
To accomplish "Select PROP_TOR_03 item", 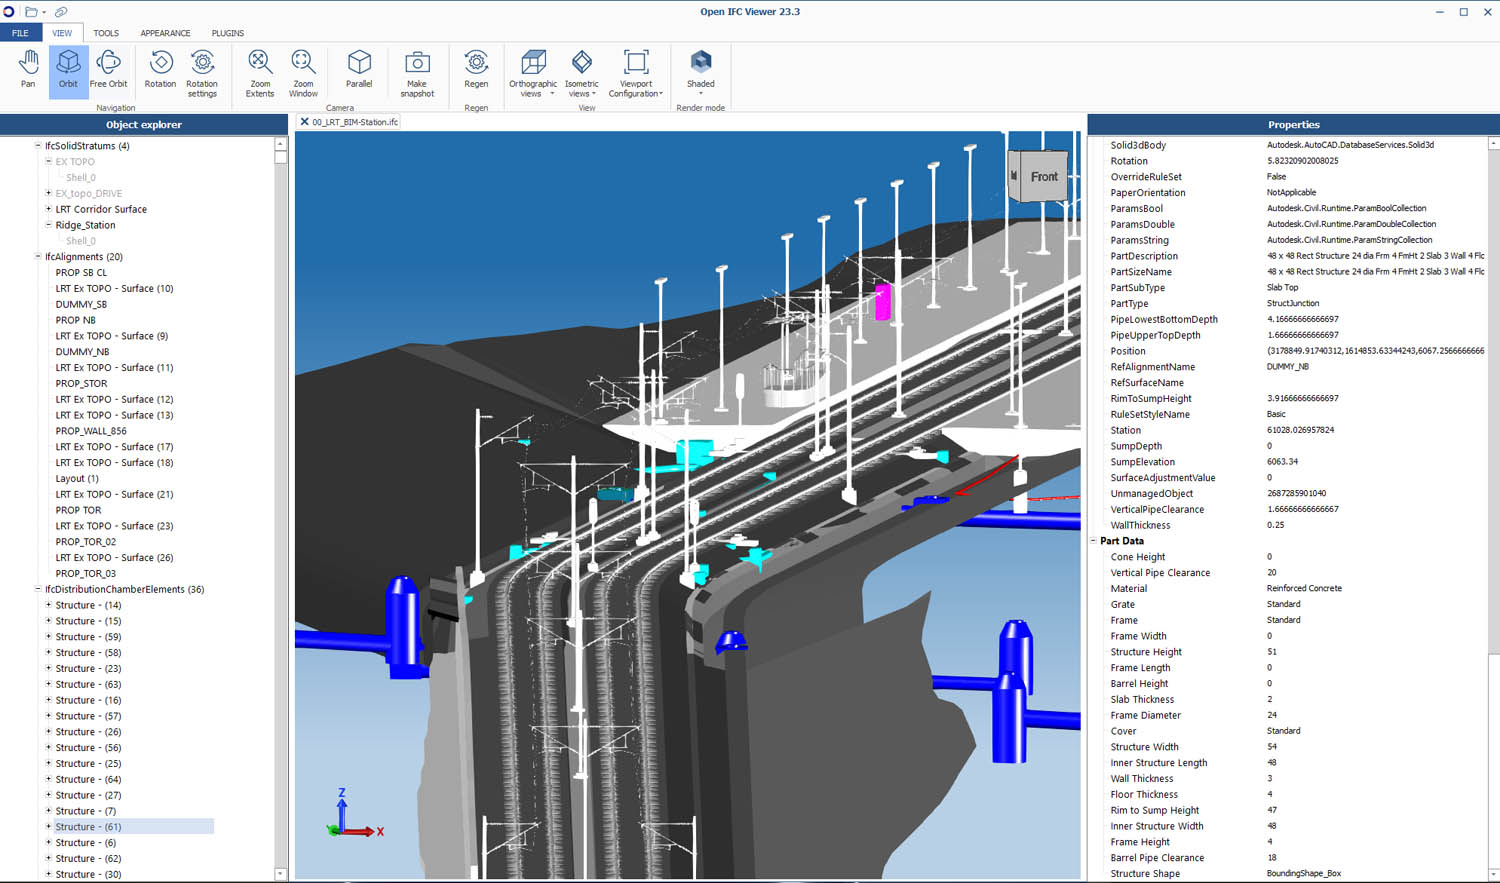I will pos(86,574).
